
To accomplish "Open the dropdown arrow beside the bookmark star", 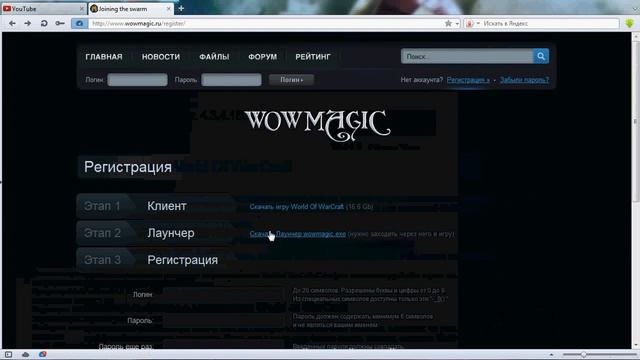I will (x=457, y=24).
